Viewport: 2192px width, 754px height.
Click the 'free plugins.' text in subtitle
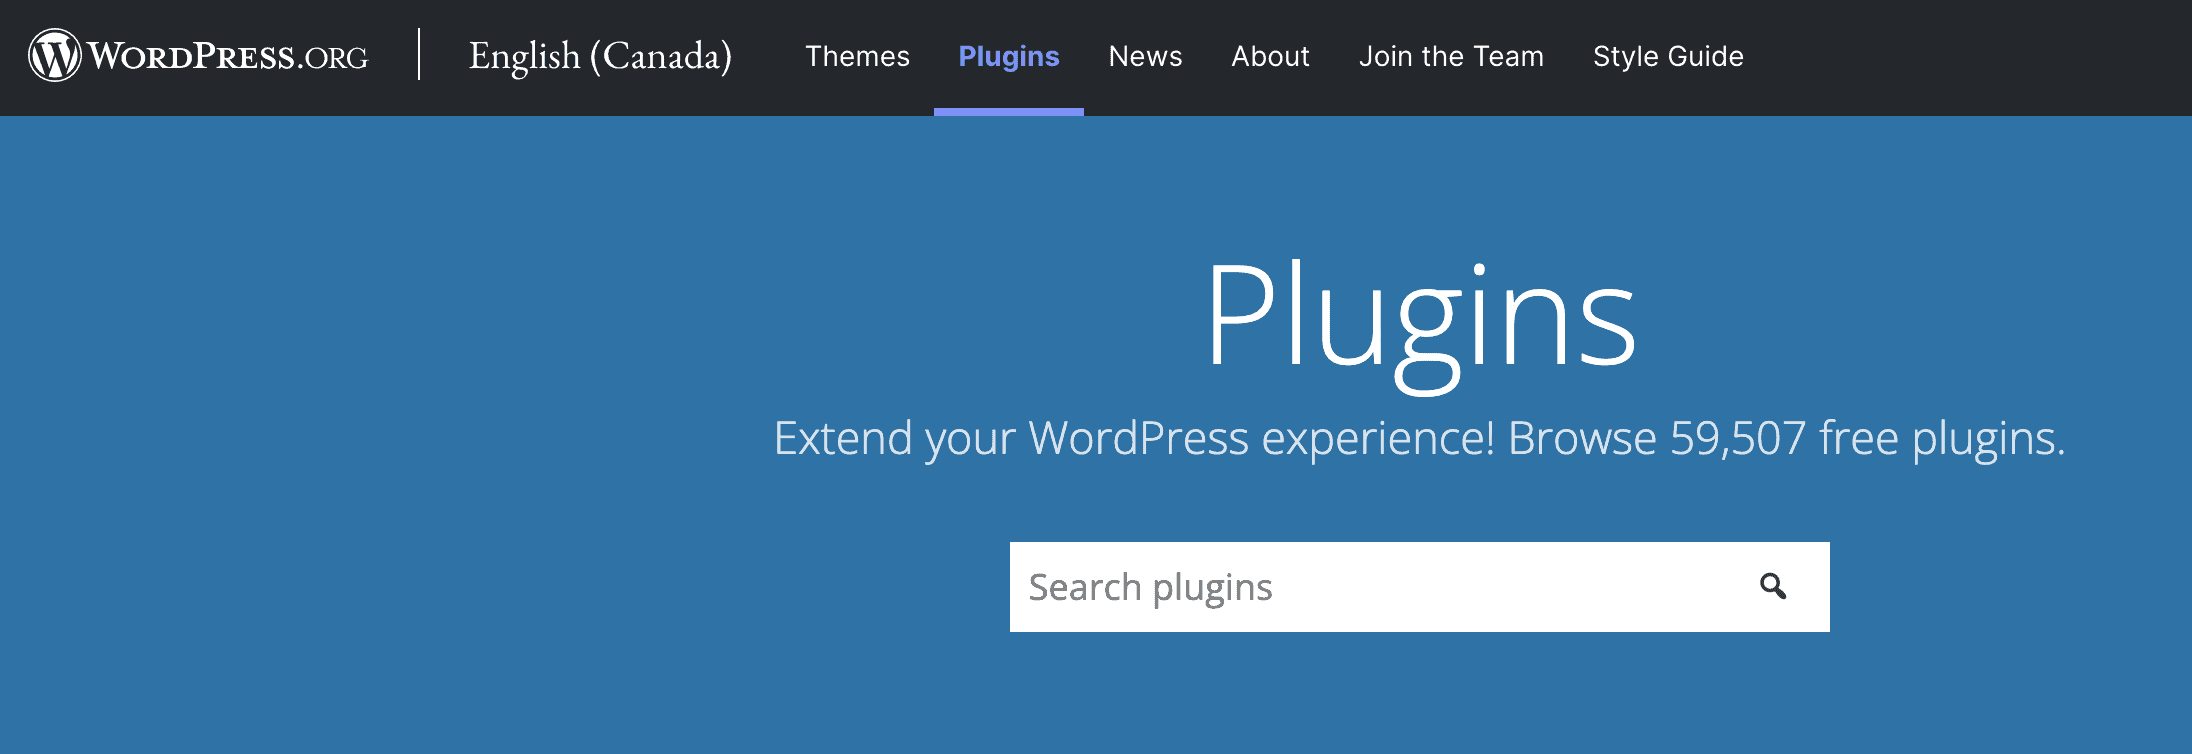[1941, 438]
